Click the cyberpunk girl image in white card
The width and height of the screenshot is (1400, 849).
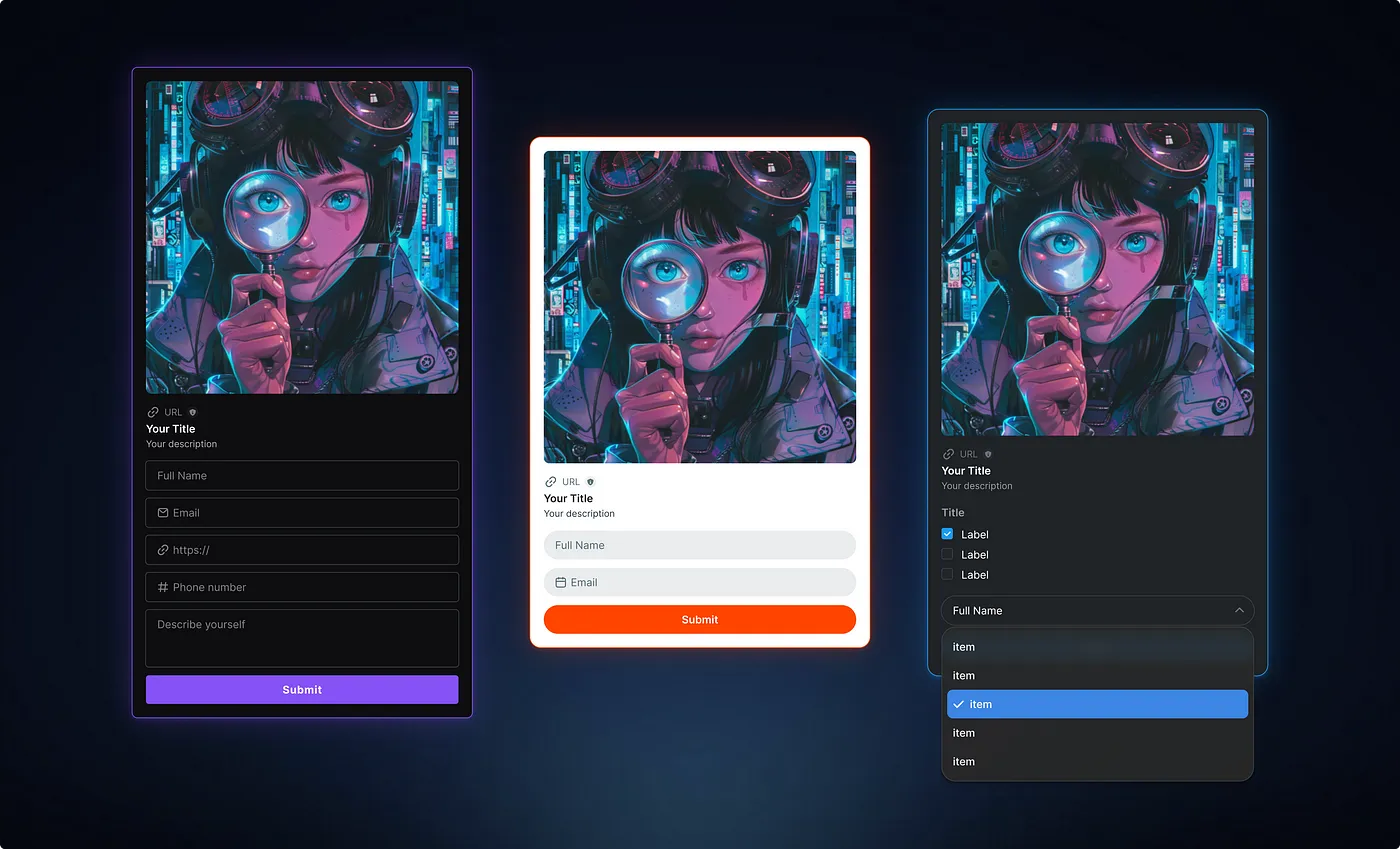coord(700,307)
